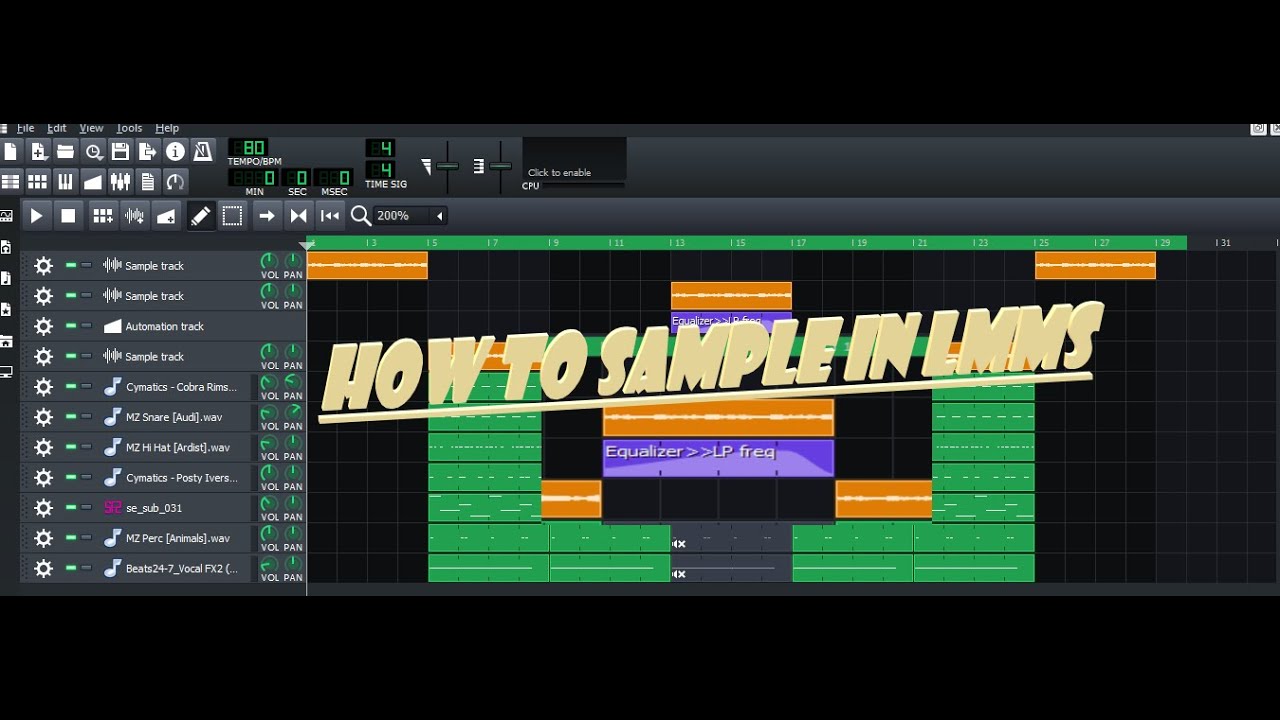
Task: Click the master volume slider
Action: (x=447, y=165)
